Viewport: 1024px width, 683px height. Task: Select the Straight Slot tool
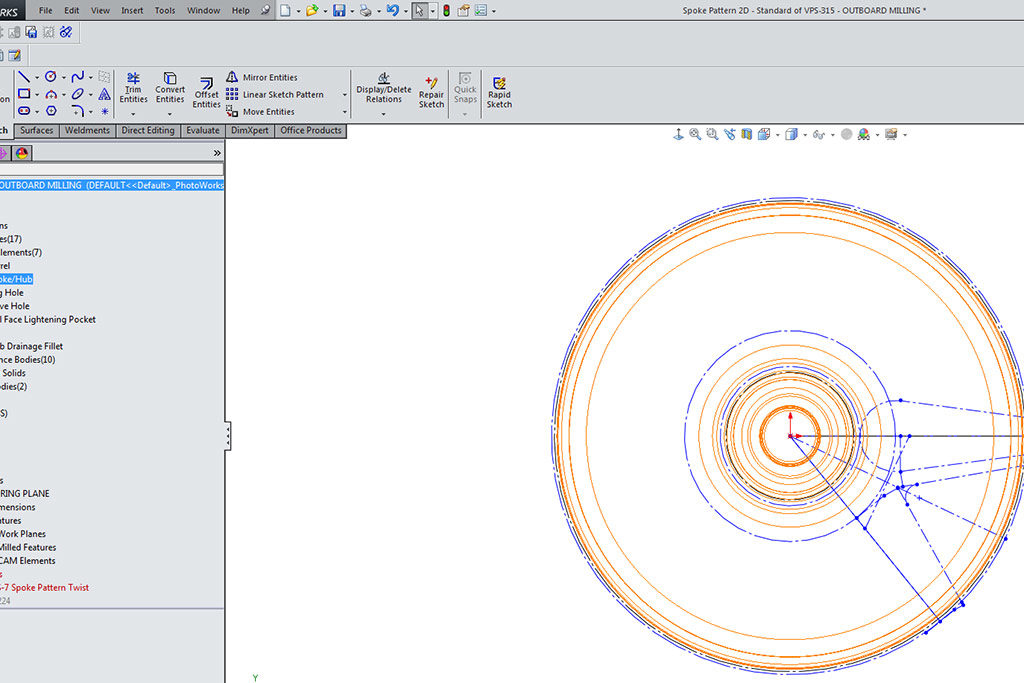(24, 111)
